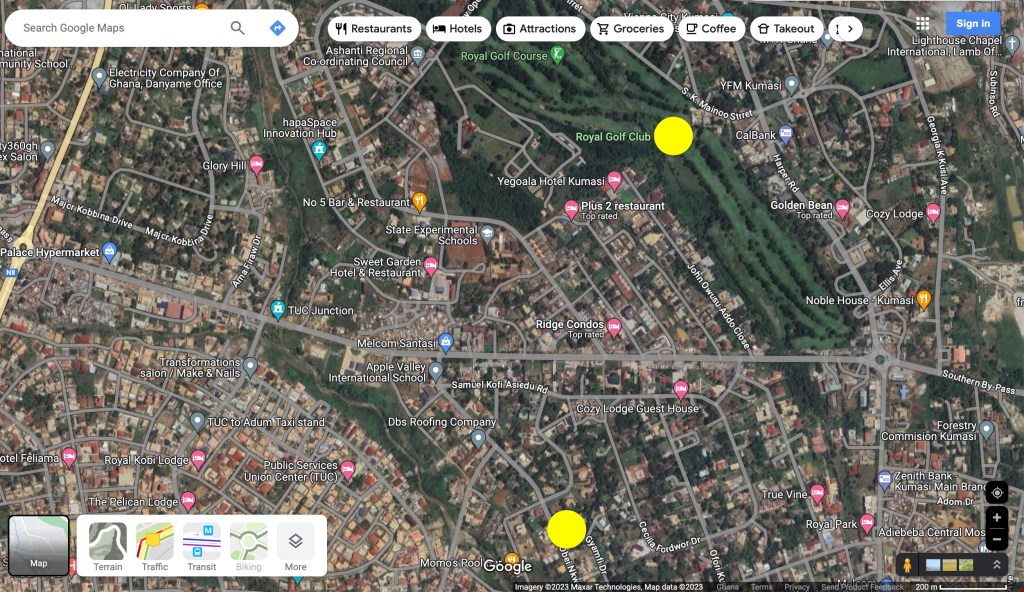1024x592 pixels.
Task: Enable the Traffic layer
Action: click(x=155, y=547)
